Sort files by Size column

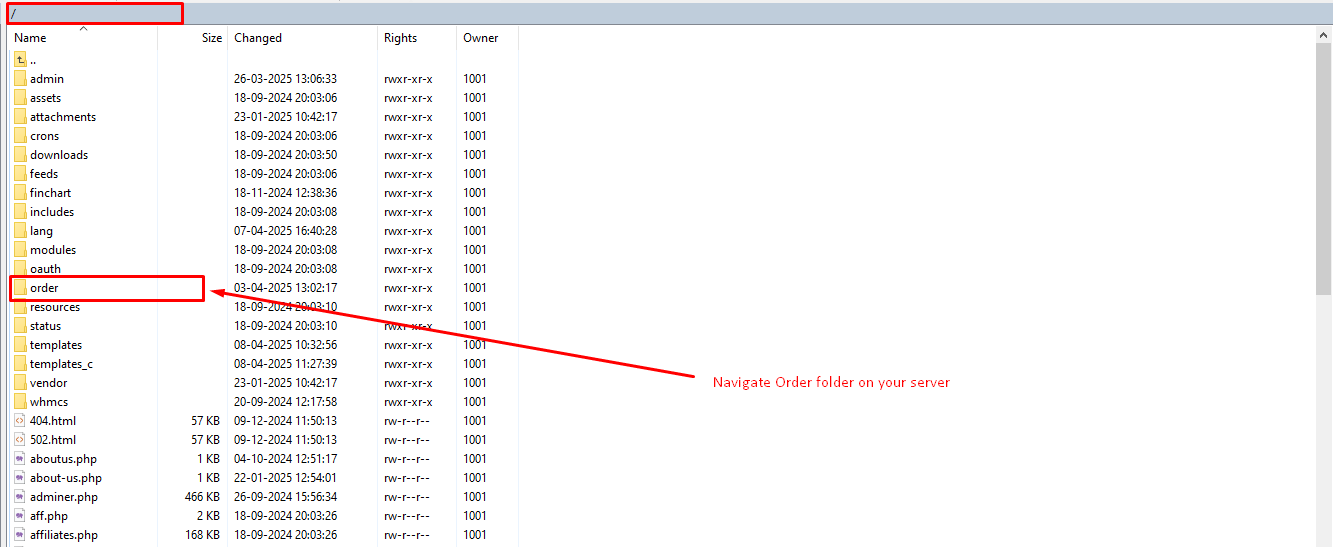pyautogui.click(x=211, y=38)
